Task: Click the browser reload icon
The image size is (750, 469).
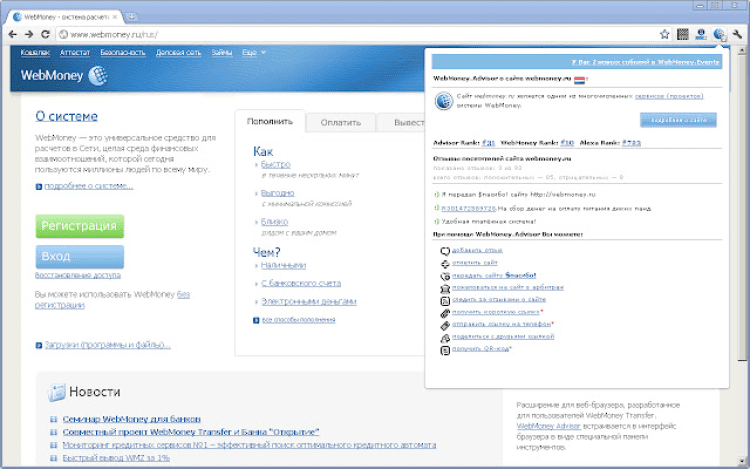Action: [x=45, y=34]
